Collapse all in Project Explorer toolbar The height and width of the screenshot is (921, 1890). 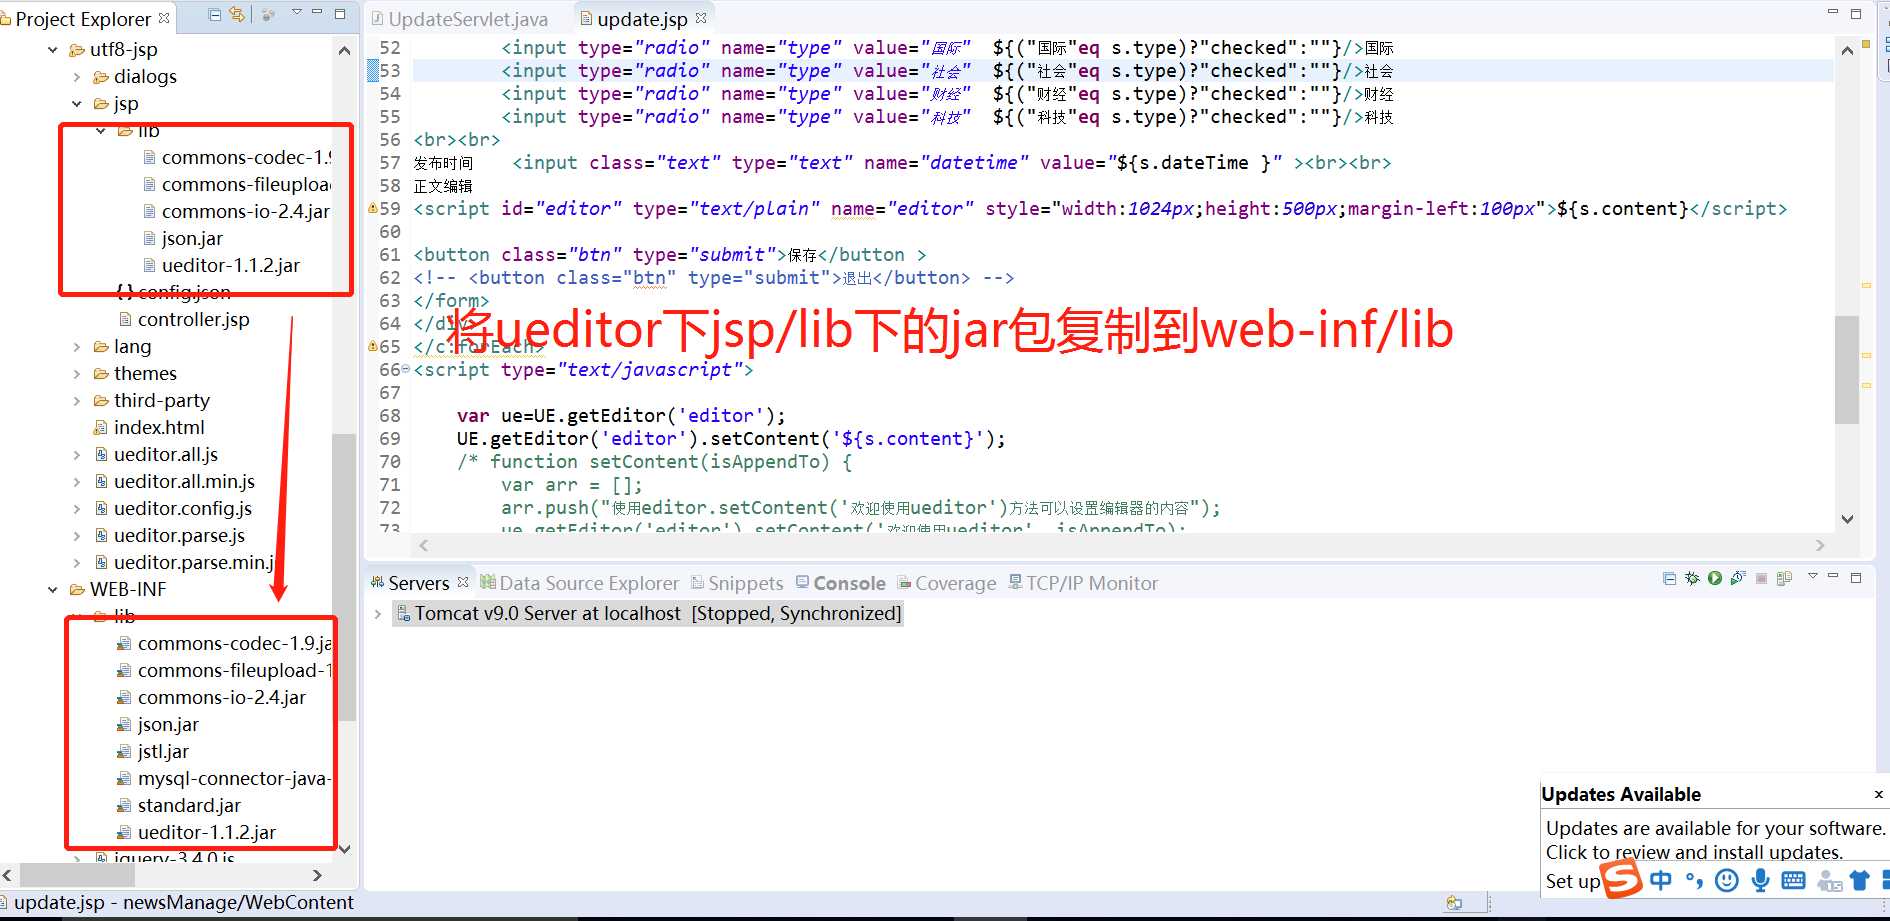[x=215, y=14]
